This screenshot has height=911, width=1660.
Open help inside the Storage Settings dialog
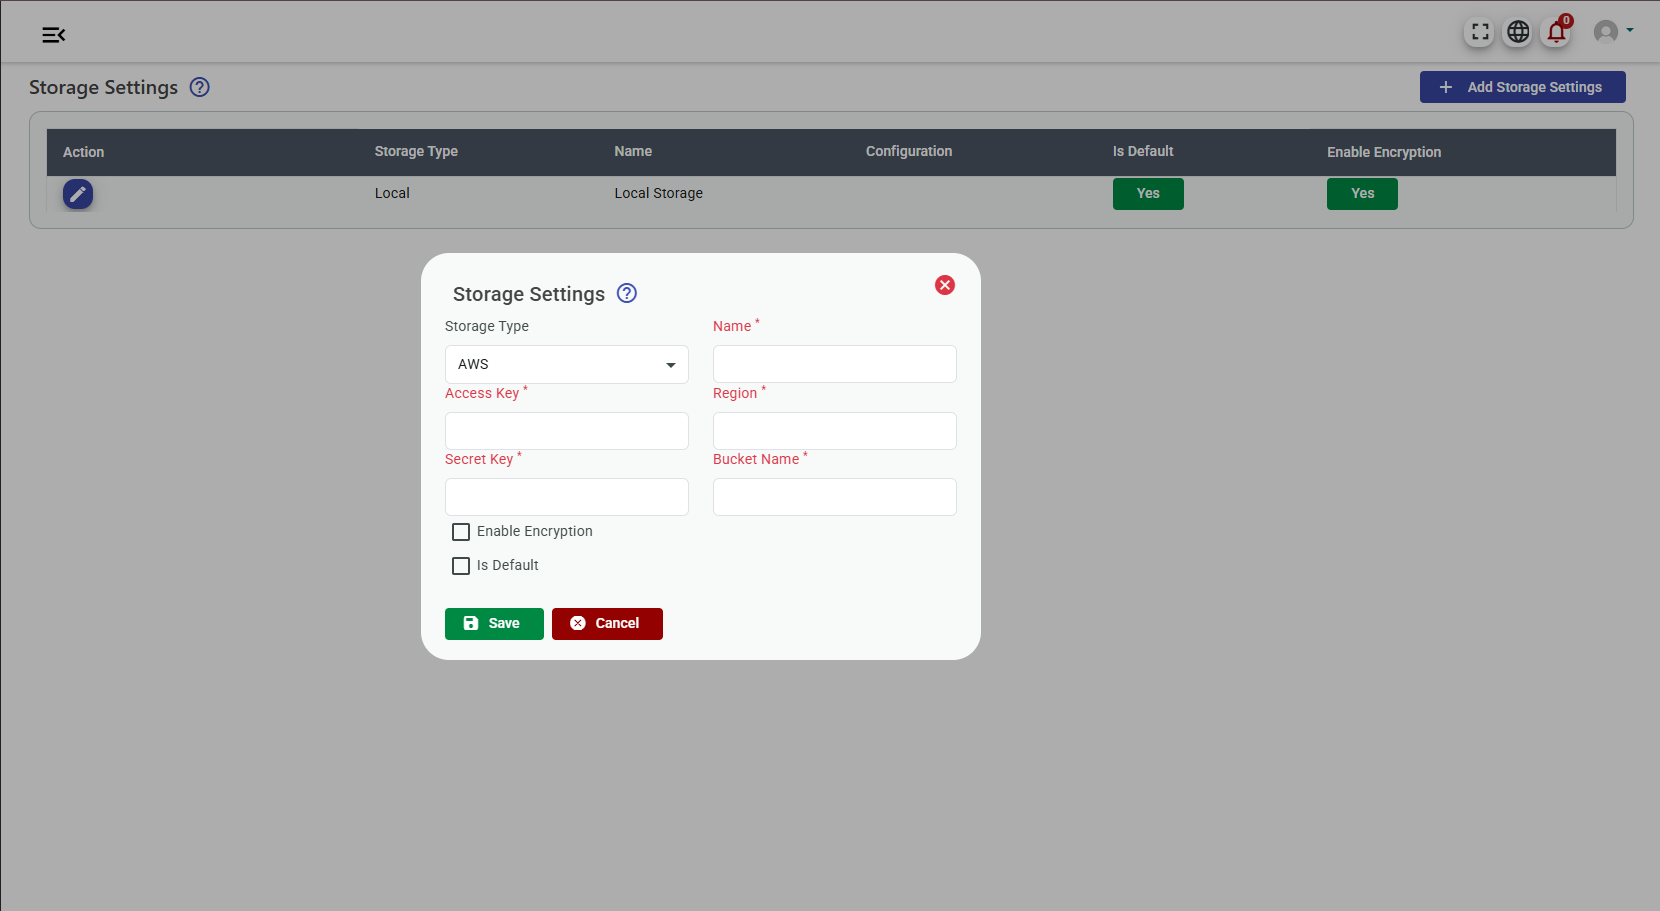[626, 293]
